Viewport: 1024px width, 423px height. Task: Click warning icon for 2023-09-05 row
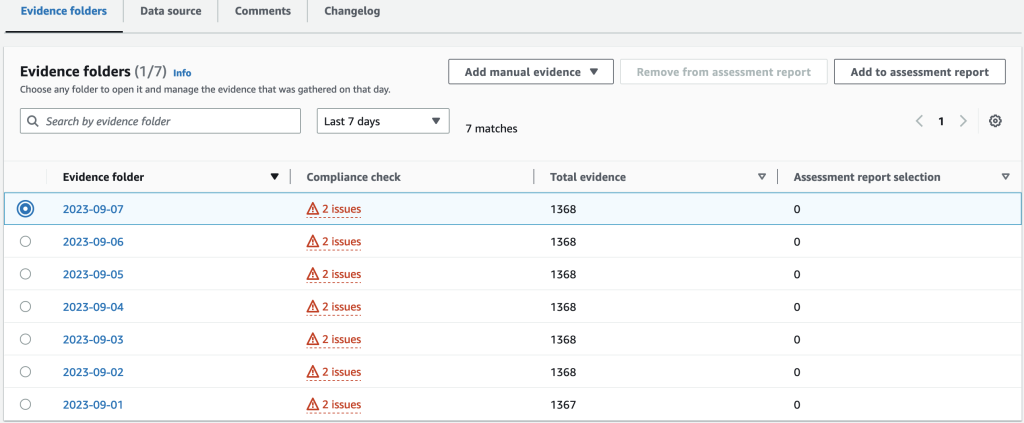click(313, 274)
